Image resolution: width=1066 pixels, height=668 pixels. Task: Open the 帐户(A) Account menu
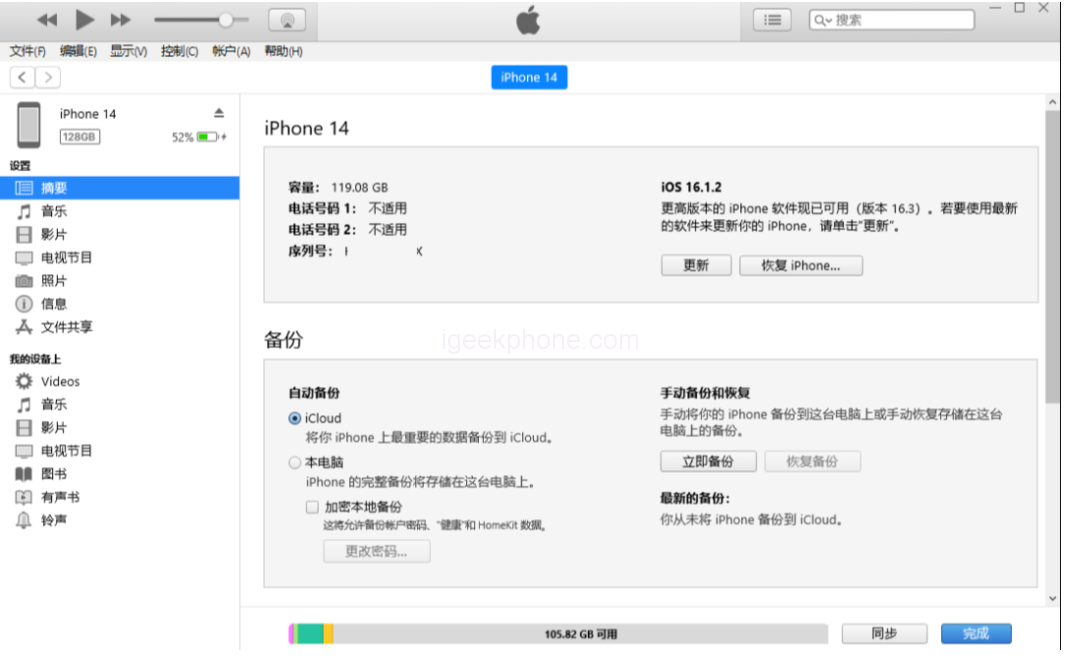tap(231, 51)
